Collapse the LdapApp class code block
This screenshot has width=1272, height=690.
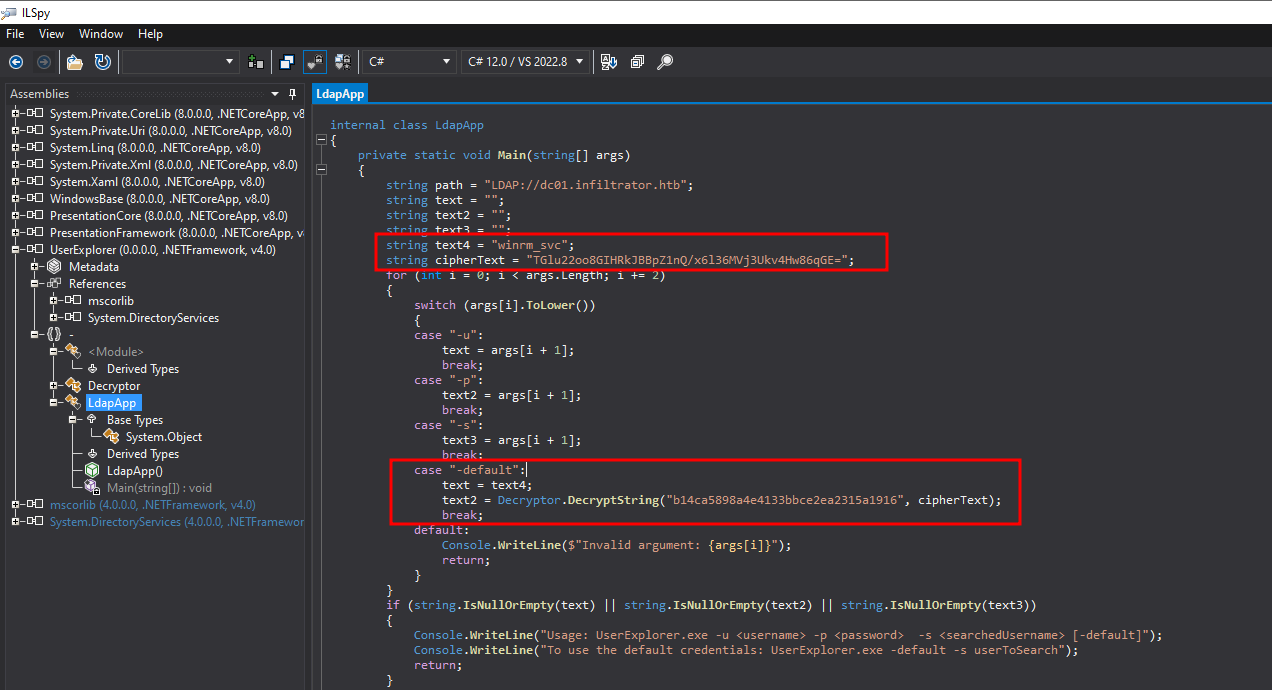(x=320, y=140)
